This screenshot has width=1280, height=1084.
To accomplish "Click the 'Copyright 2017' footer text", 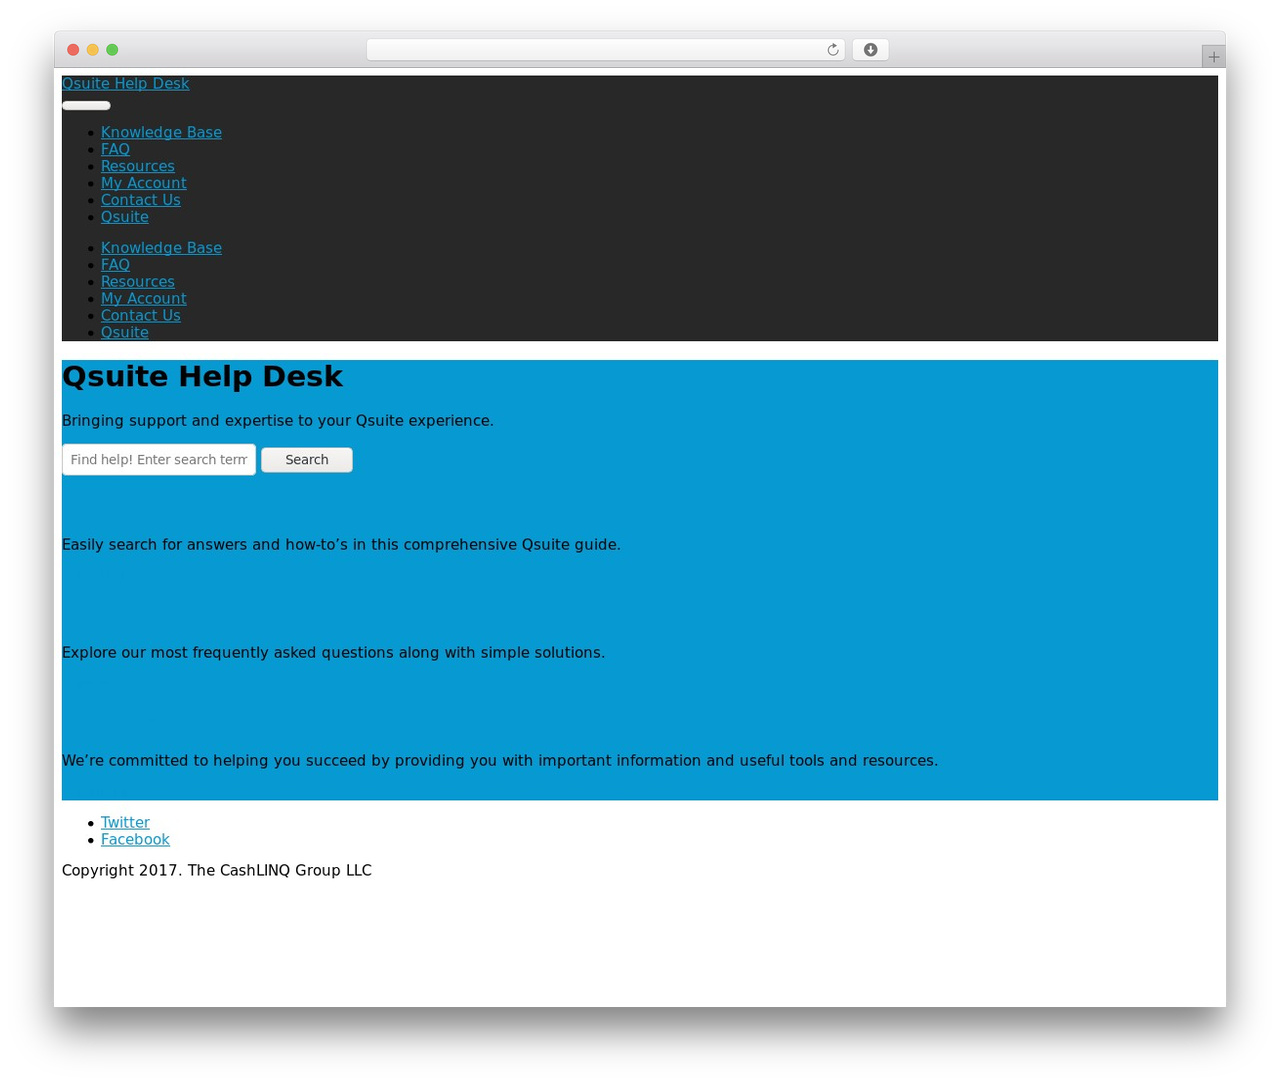I will [217, 871].
